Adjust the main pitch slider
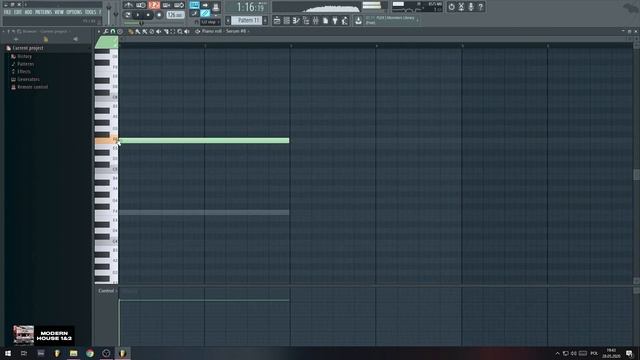 click(116, 14)
